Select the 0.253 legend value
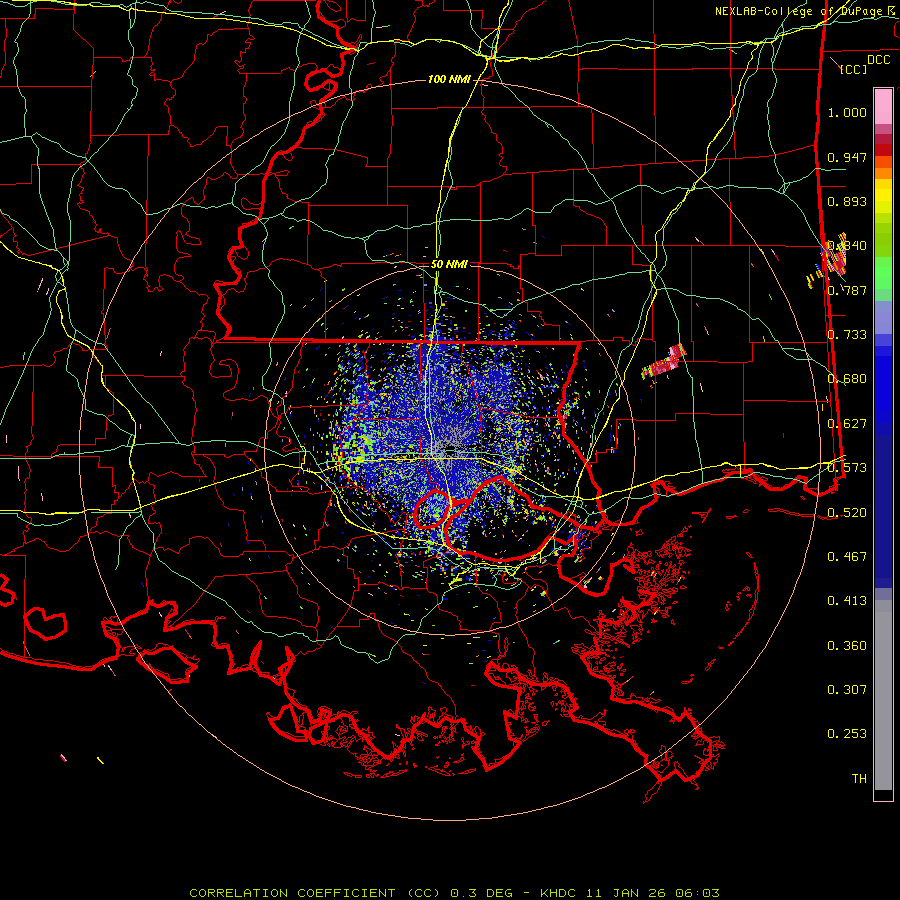Screen dimensions: 900x900 [847, 734]
